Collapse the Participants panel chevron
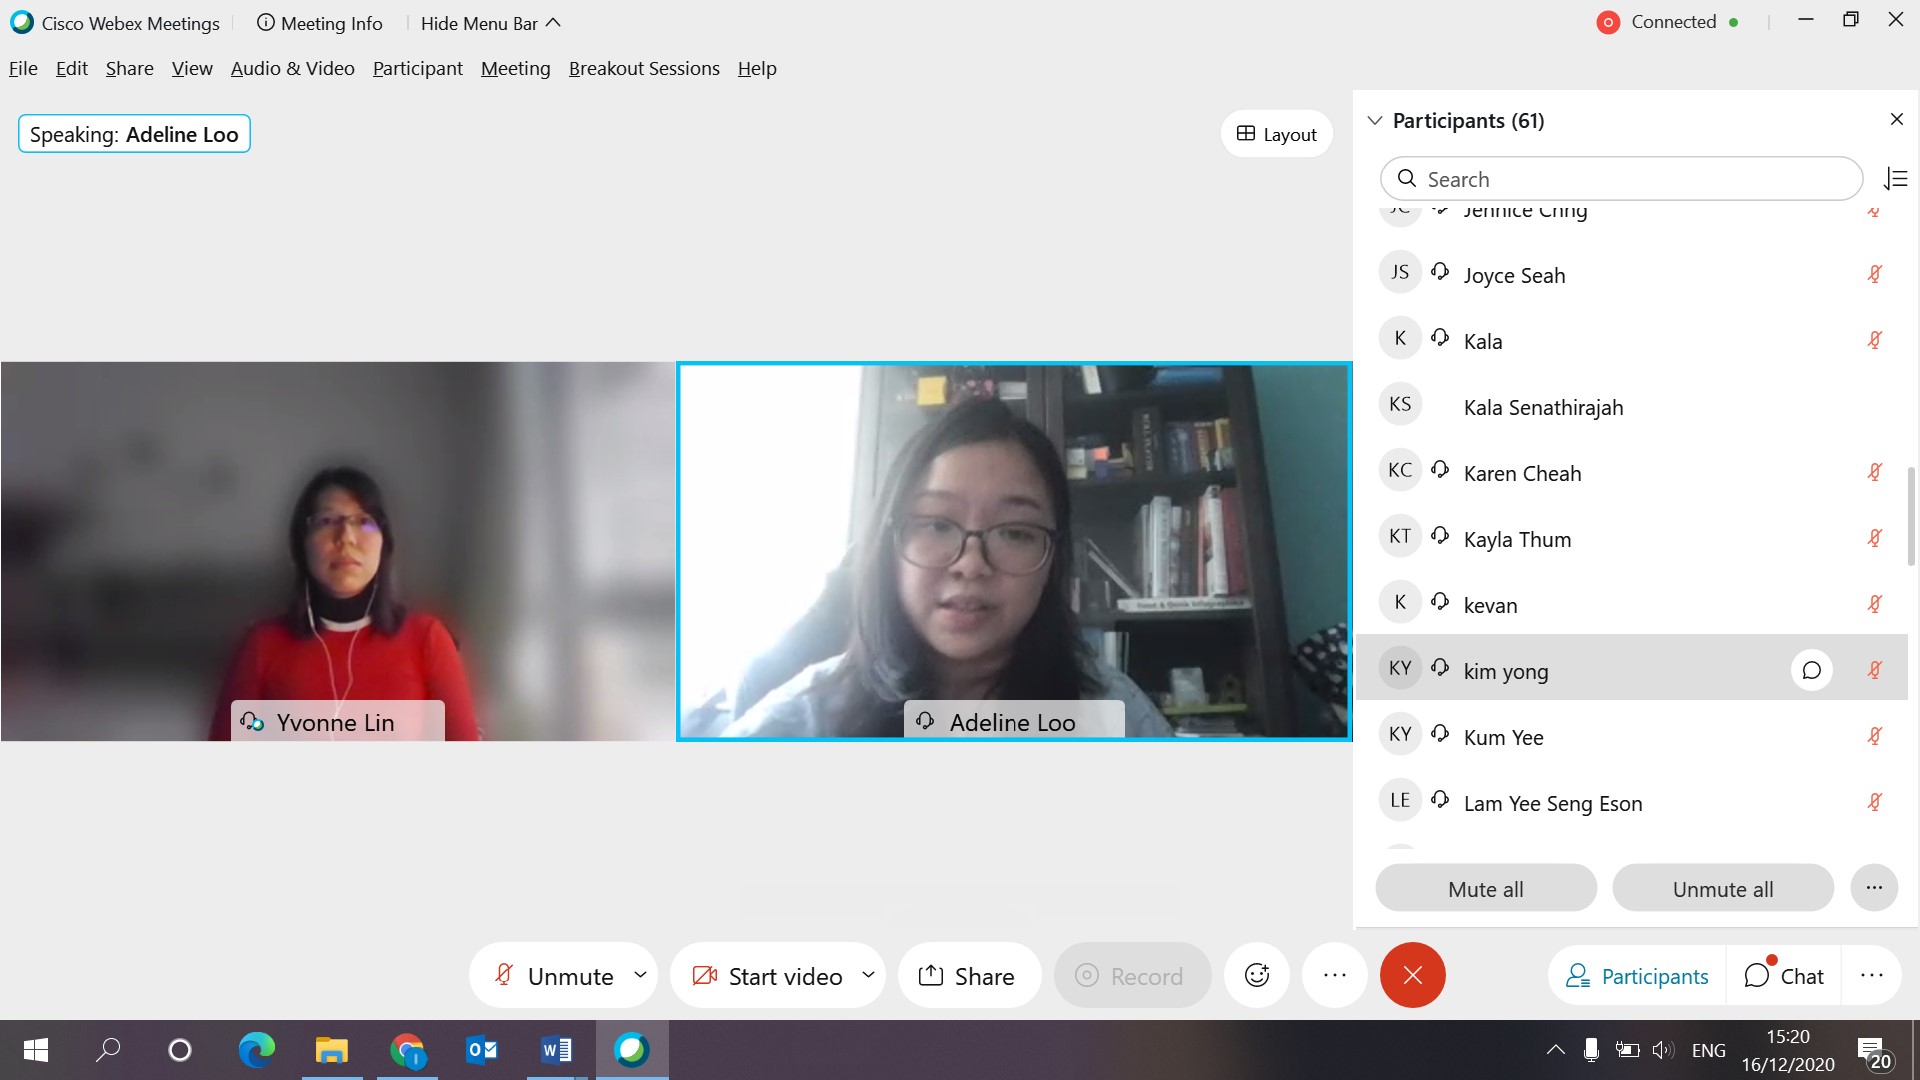The height and width of the screenshot is (1080, 1920). click(1375, 121)
